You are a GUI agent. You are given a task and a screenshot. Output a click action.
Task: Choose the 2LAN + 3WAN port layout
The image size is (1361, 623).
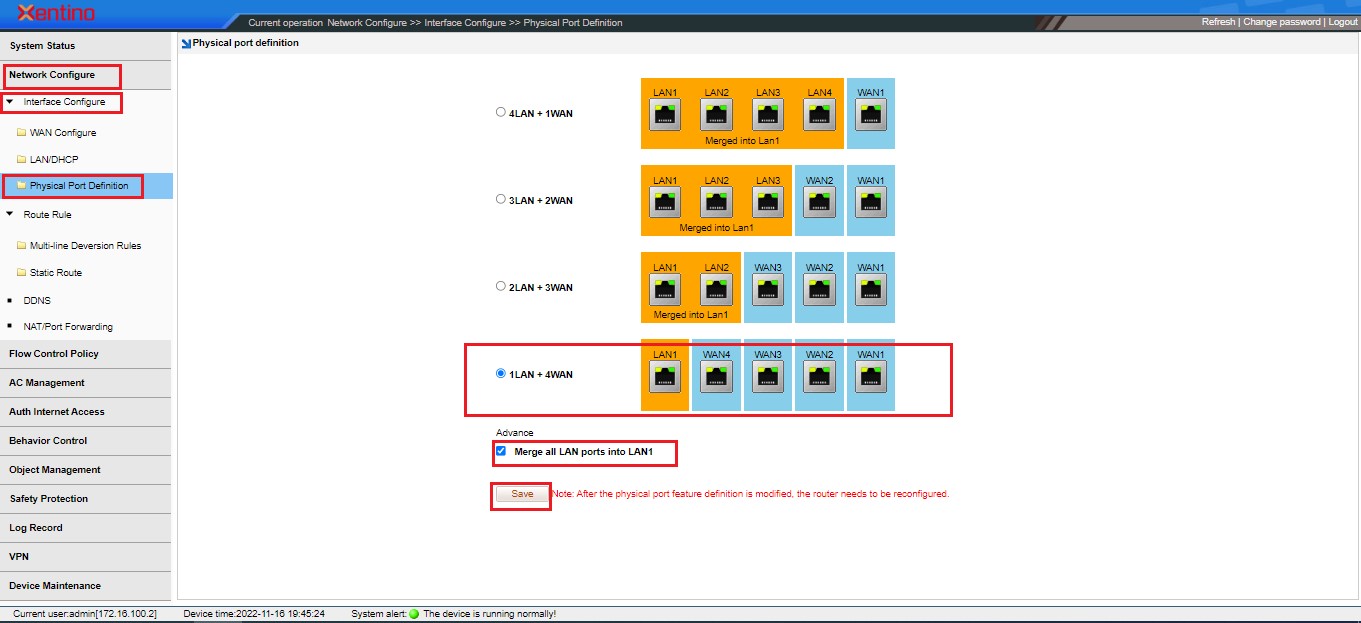point(501,287)
